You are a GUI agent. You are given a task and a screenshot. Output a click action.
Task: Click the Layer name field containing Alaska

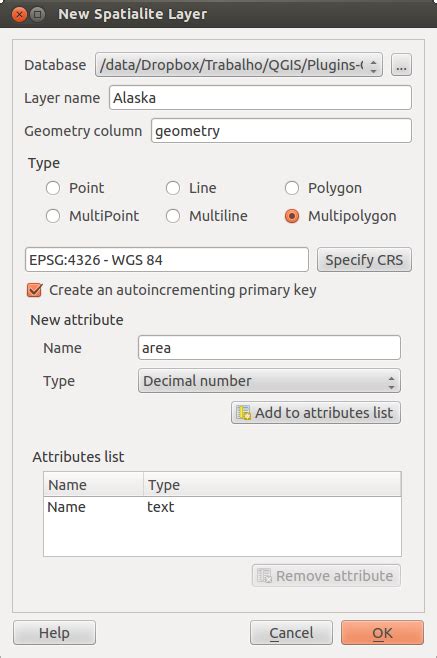tap(260, 98)
